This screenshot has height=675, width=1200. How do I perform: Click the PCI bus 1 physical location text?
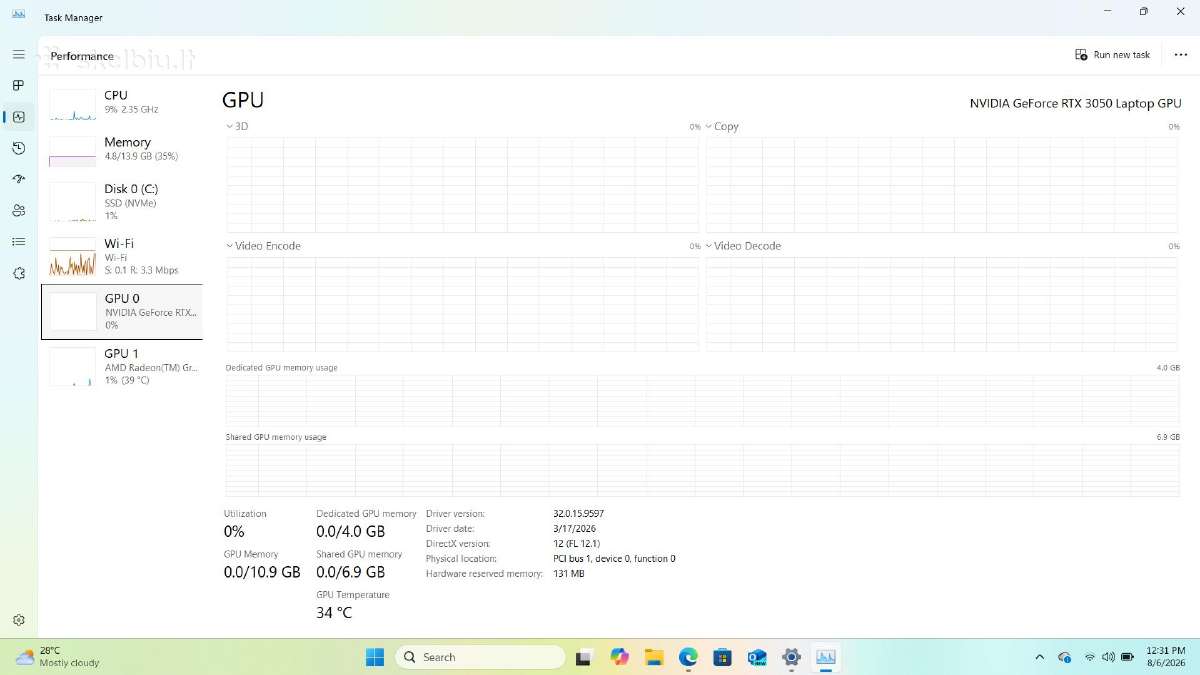point(614,559)
